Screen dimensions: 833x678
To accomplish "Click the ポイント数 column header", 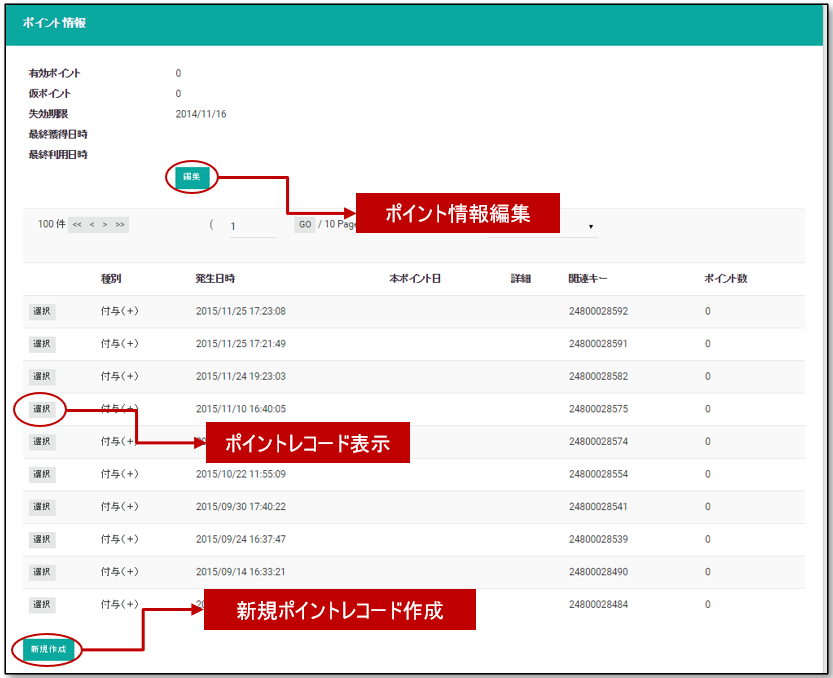I will pos(726,278).
